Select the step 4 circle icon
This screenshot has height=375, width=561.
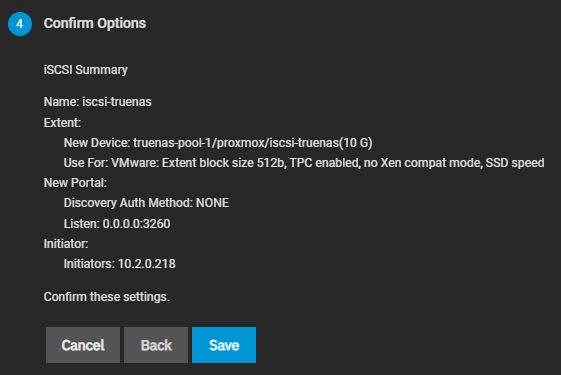(x=20, y=24)
